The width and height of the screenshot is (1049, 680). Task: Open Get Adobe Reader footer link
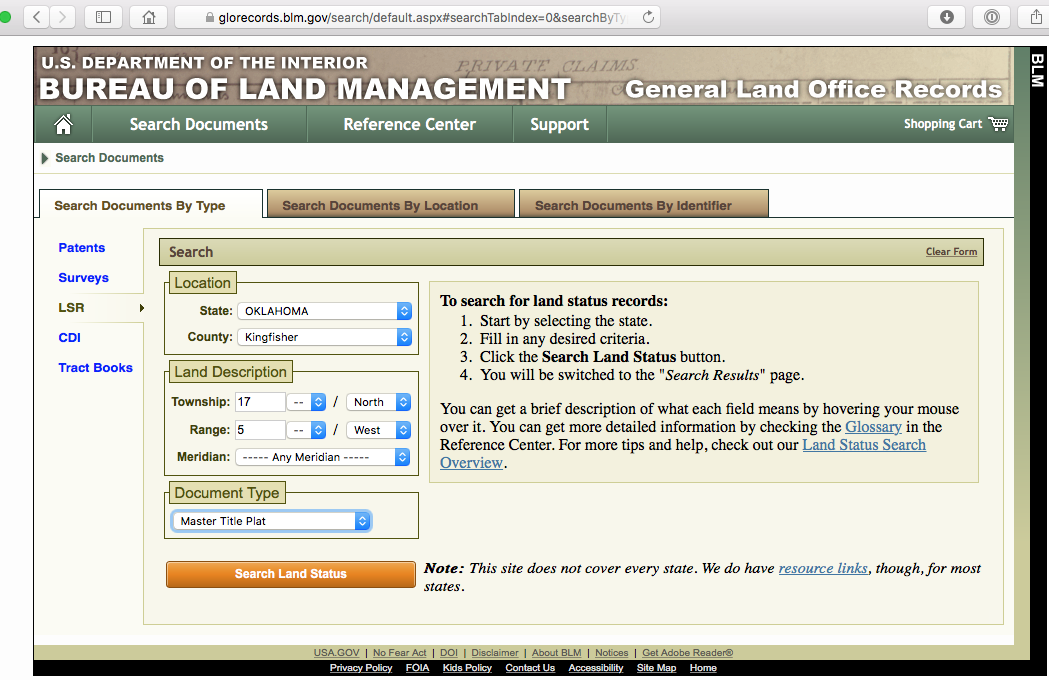(688, 653)
